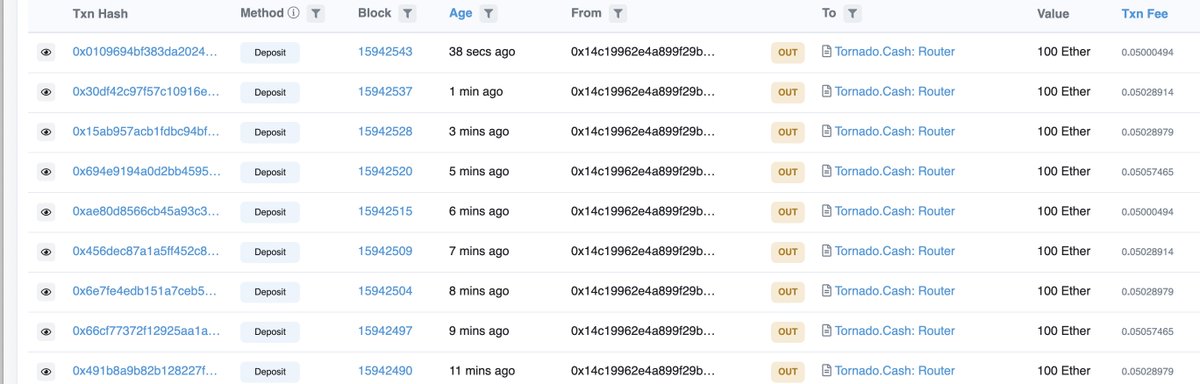Select txn fee 0.05057465 in block 15942520 row

(1148, 172)
